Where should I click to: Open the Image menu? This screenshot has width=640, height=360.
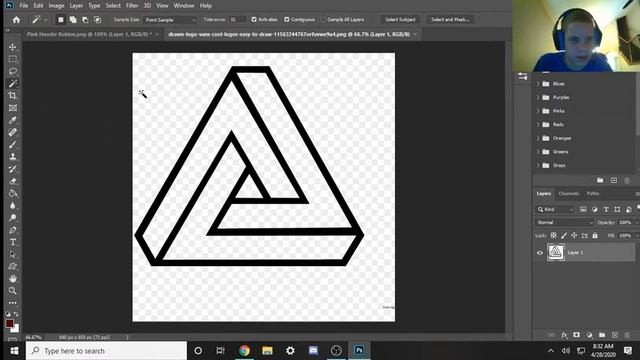tap(56, 6)
